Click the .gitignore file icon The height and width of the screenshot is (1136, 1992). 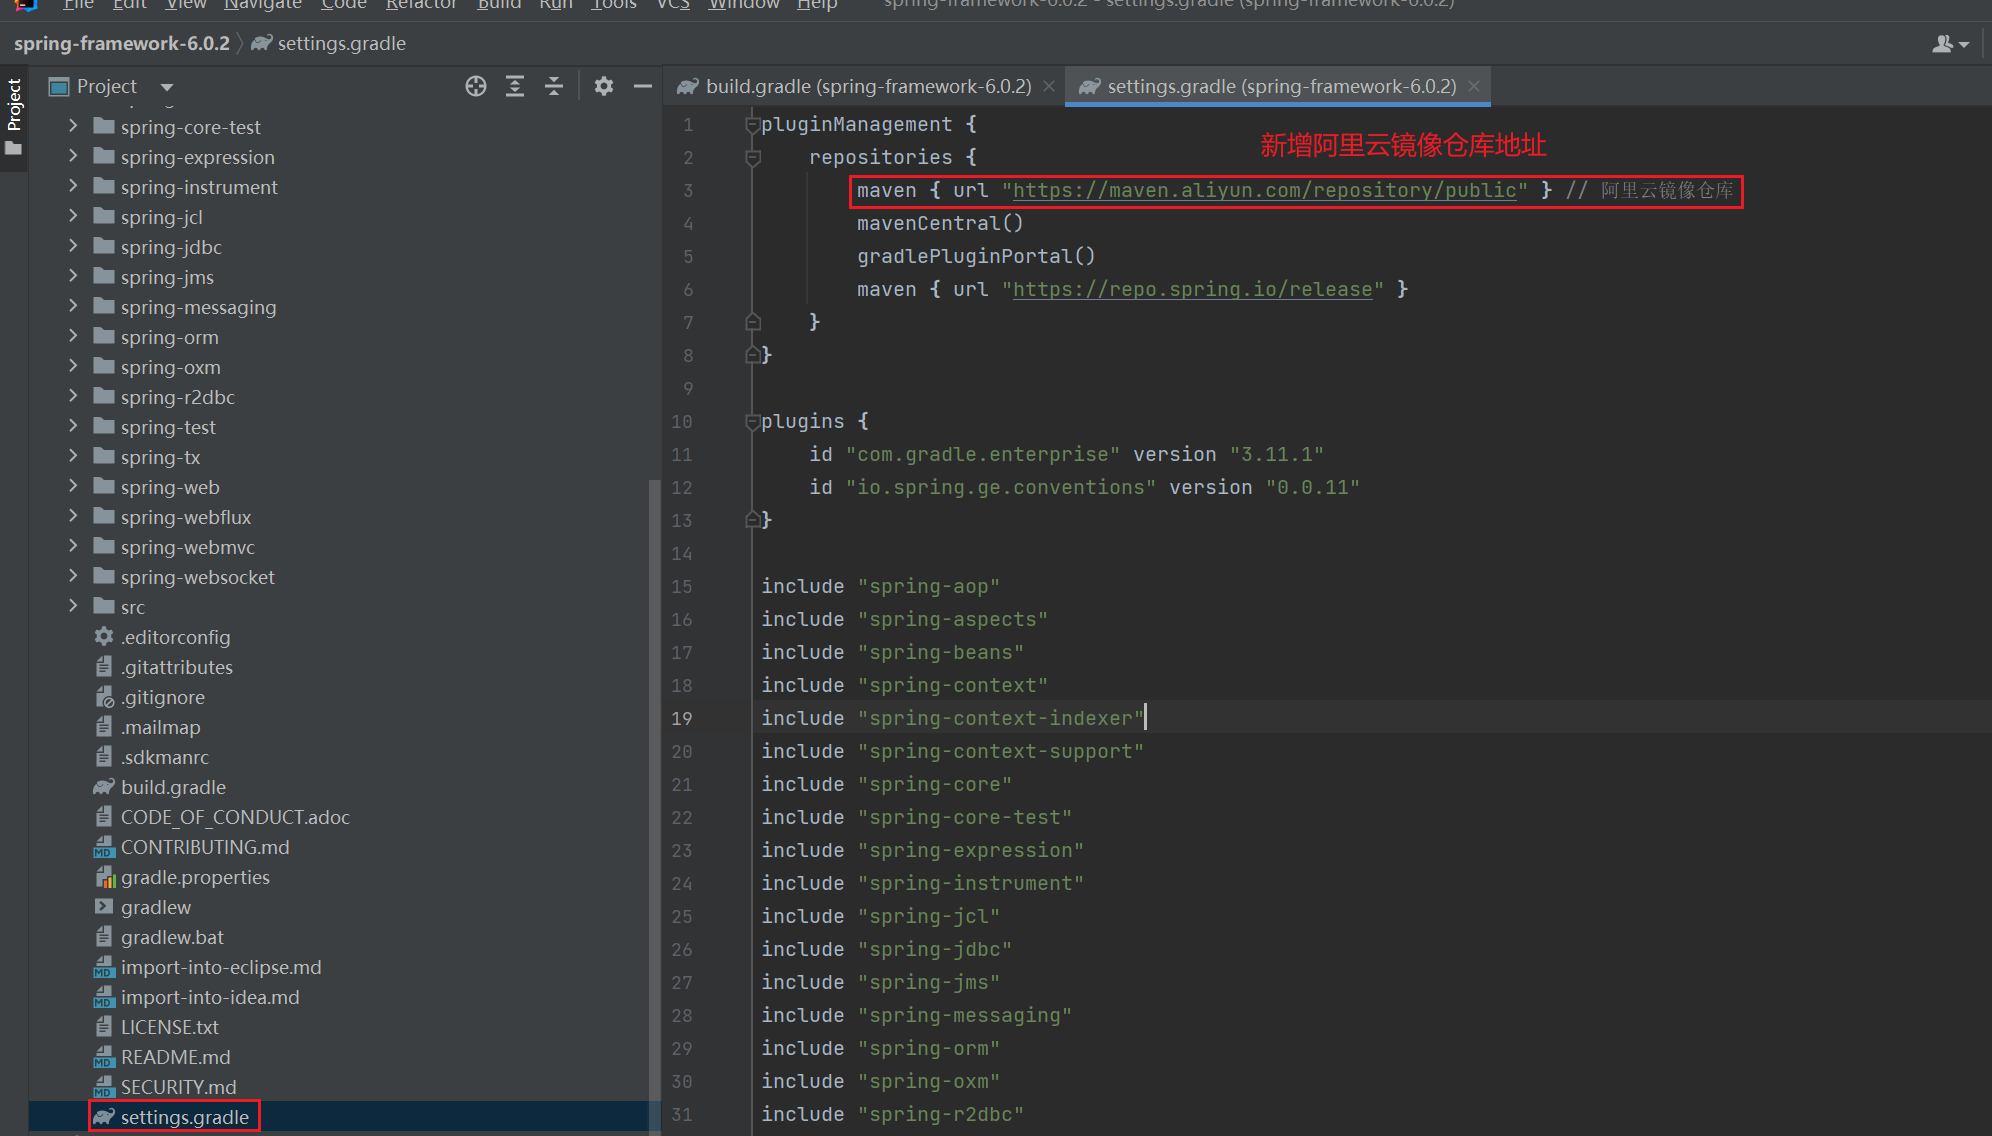pos(104,697)
